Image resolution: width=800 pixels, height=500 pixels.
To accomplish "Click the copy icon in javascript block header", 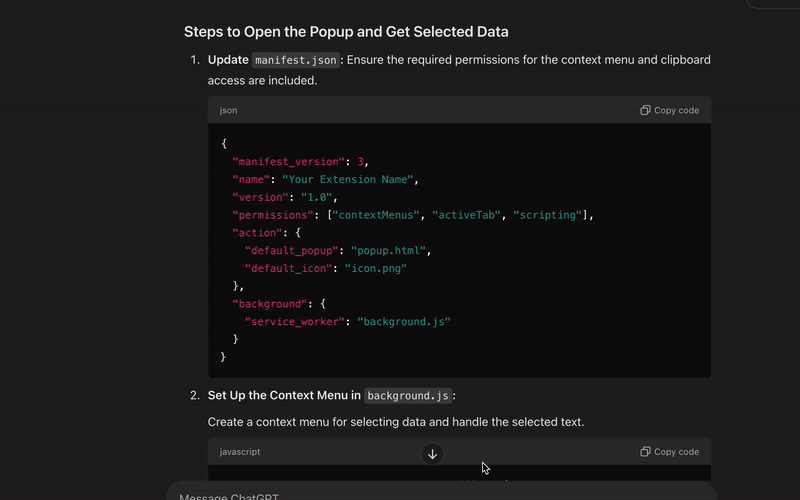I will click(x=645, y=452).
